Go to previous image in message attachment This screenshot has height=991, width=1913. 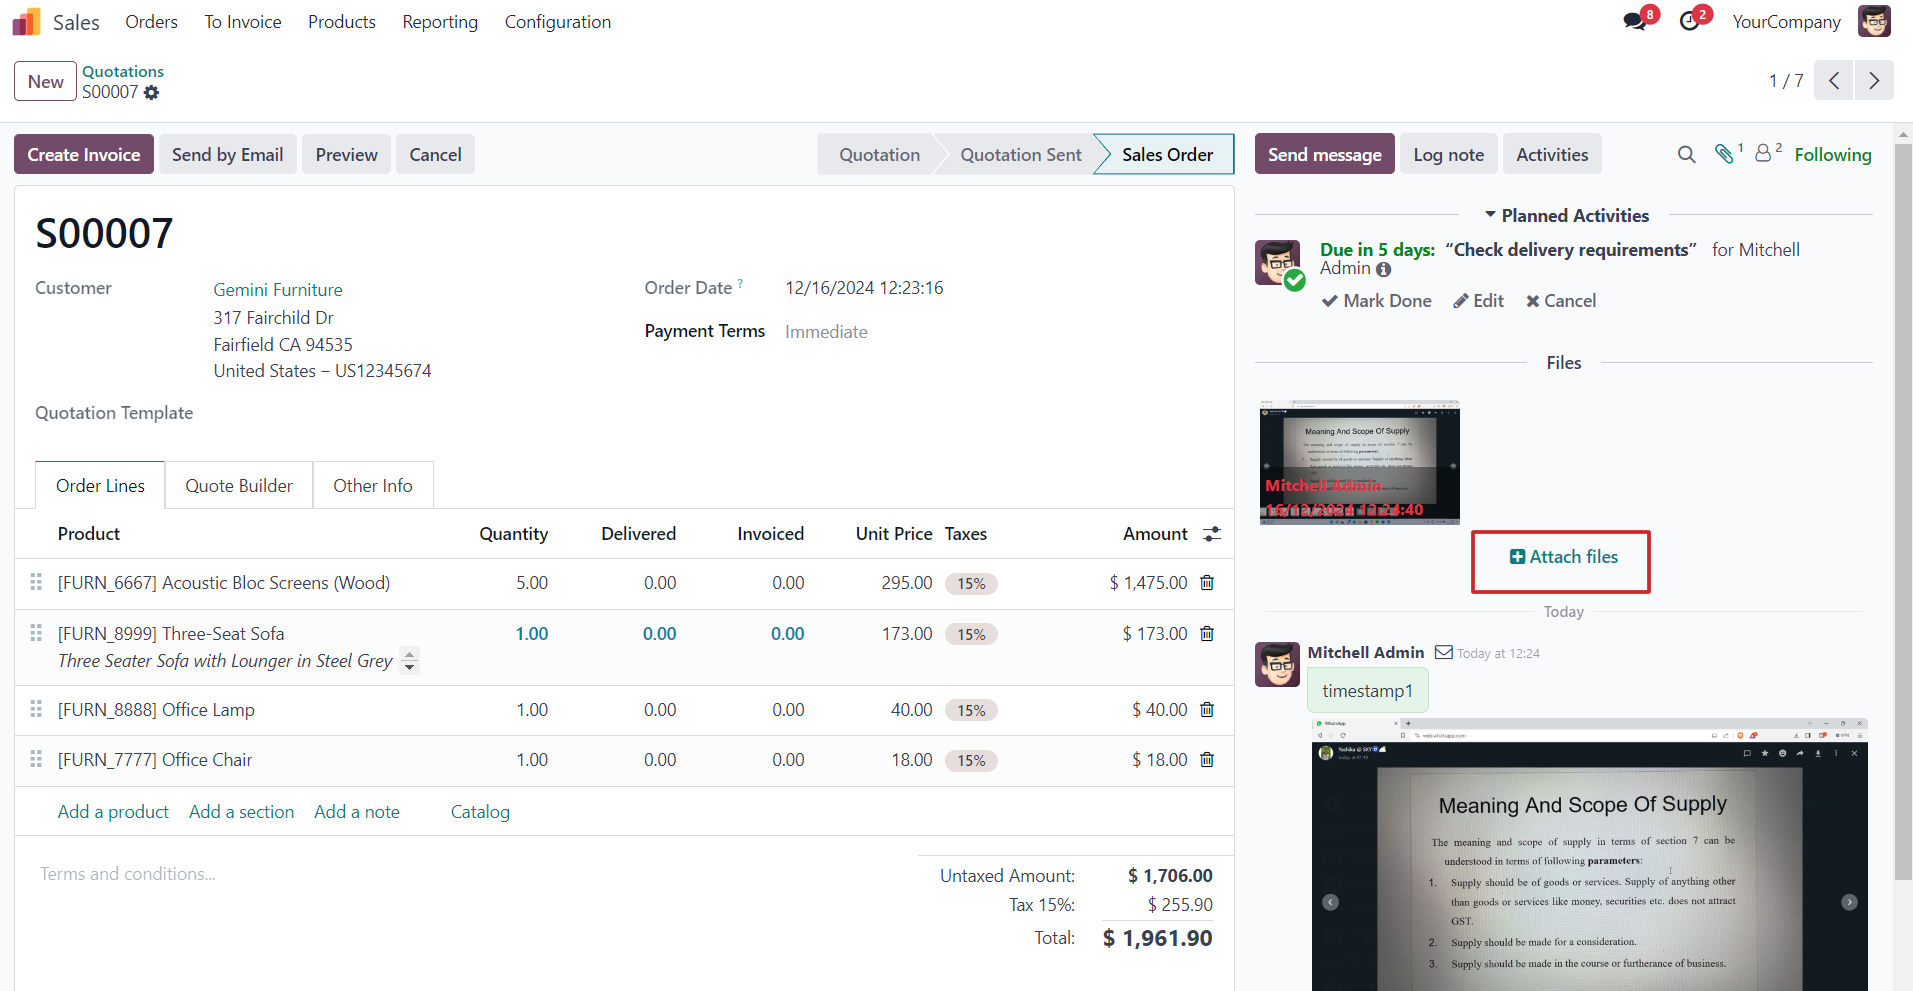click(x=1330, y=902)
